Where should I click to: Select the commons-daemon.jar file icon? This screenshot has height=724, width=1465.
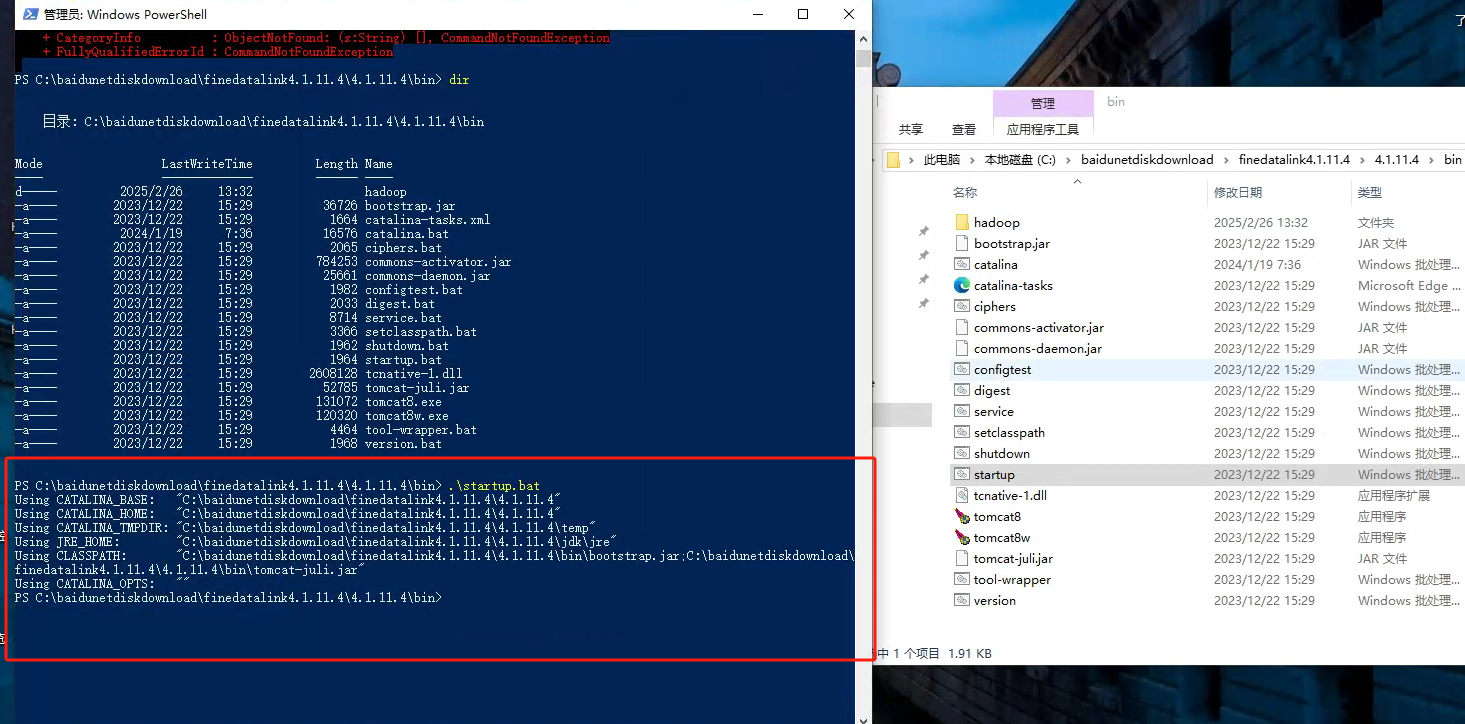click(962, 348)
